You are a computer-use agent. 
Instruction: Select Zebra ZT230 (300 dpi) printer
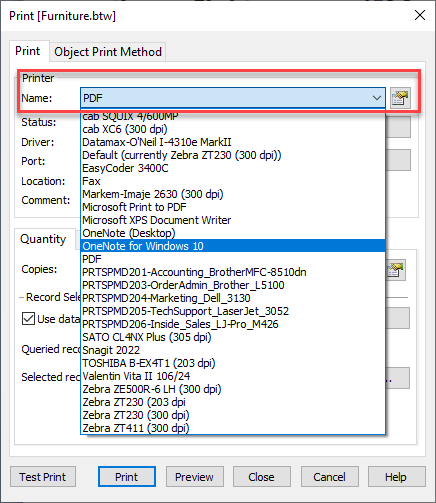pyautogui.click(x=233, y=415)
